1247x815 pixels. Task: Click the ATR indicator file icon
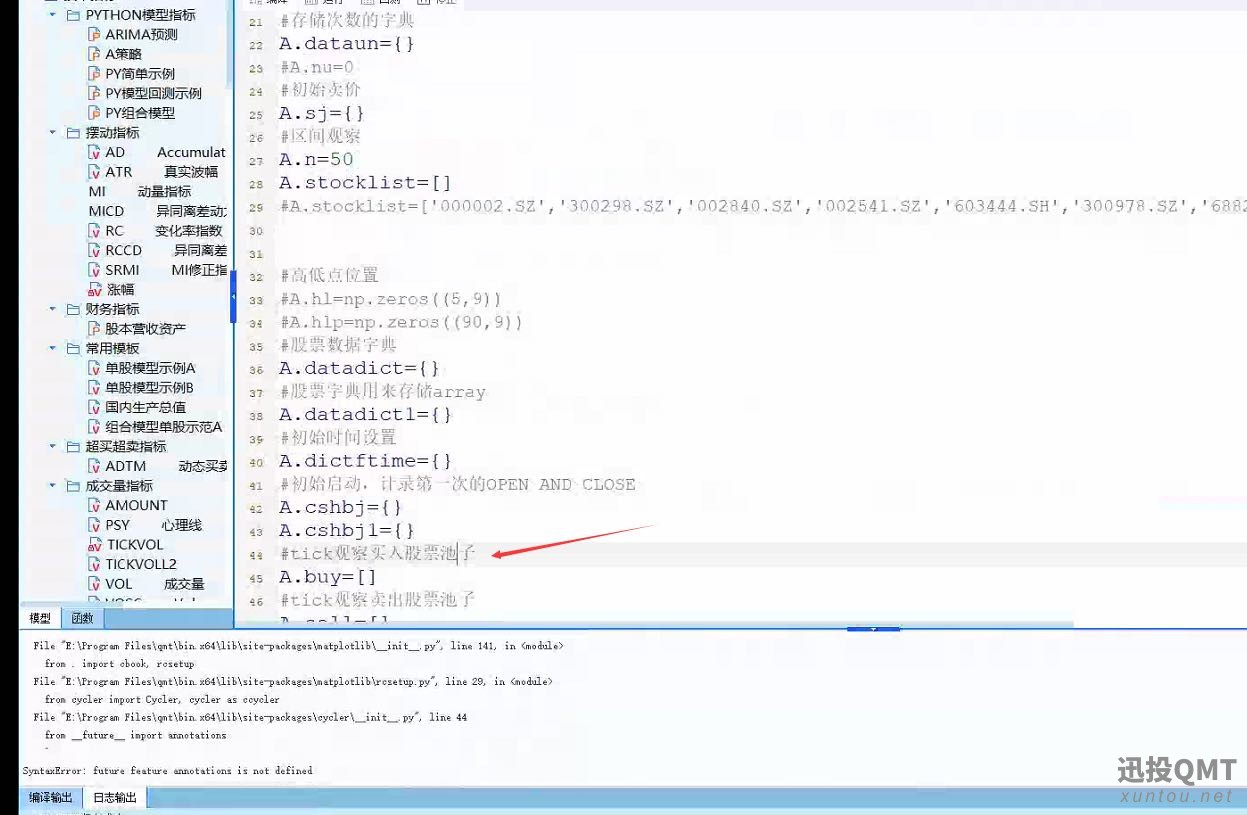click(95, 172)
